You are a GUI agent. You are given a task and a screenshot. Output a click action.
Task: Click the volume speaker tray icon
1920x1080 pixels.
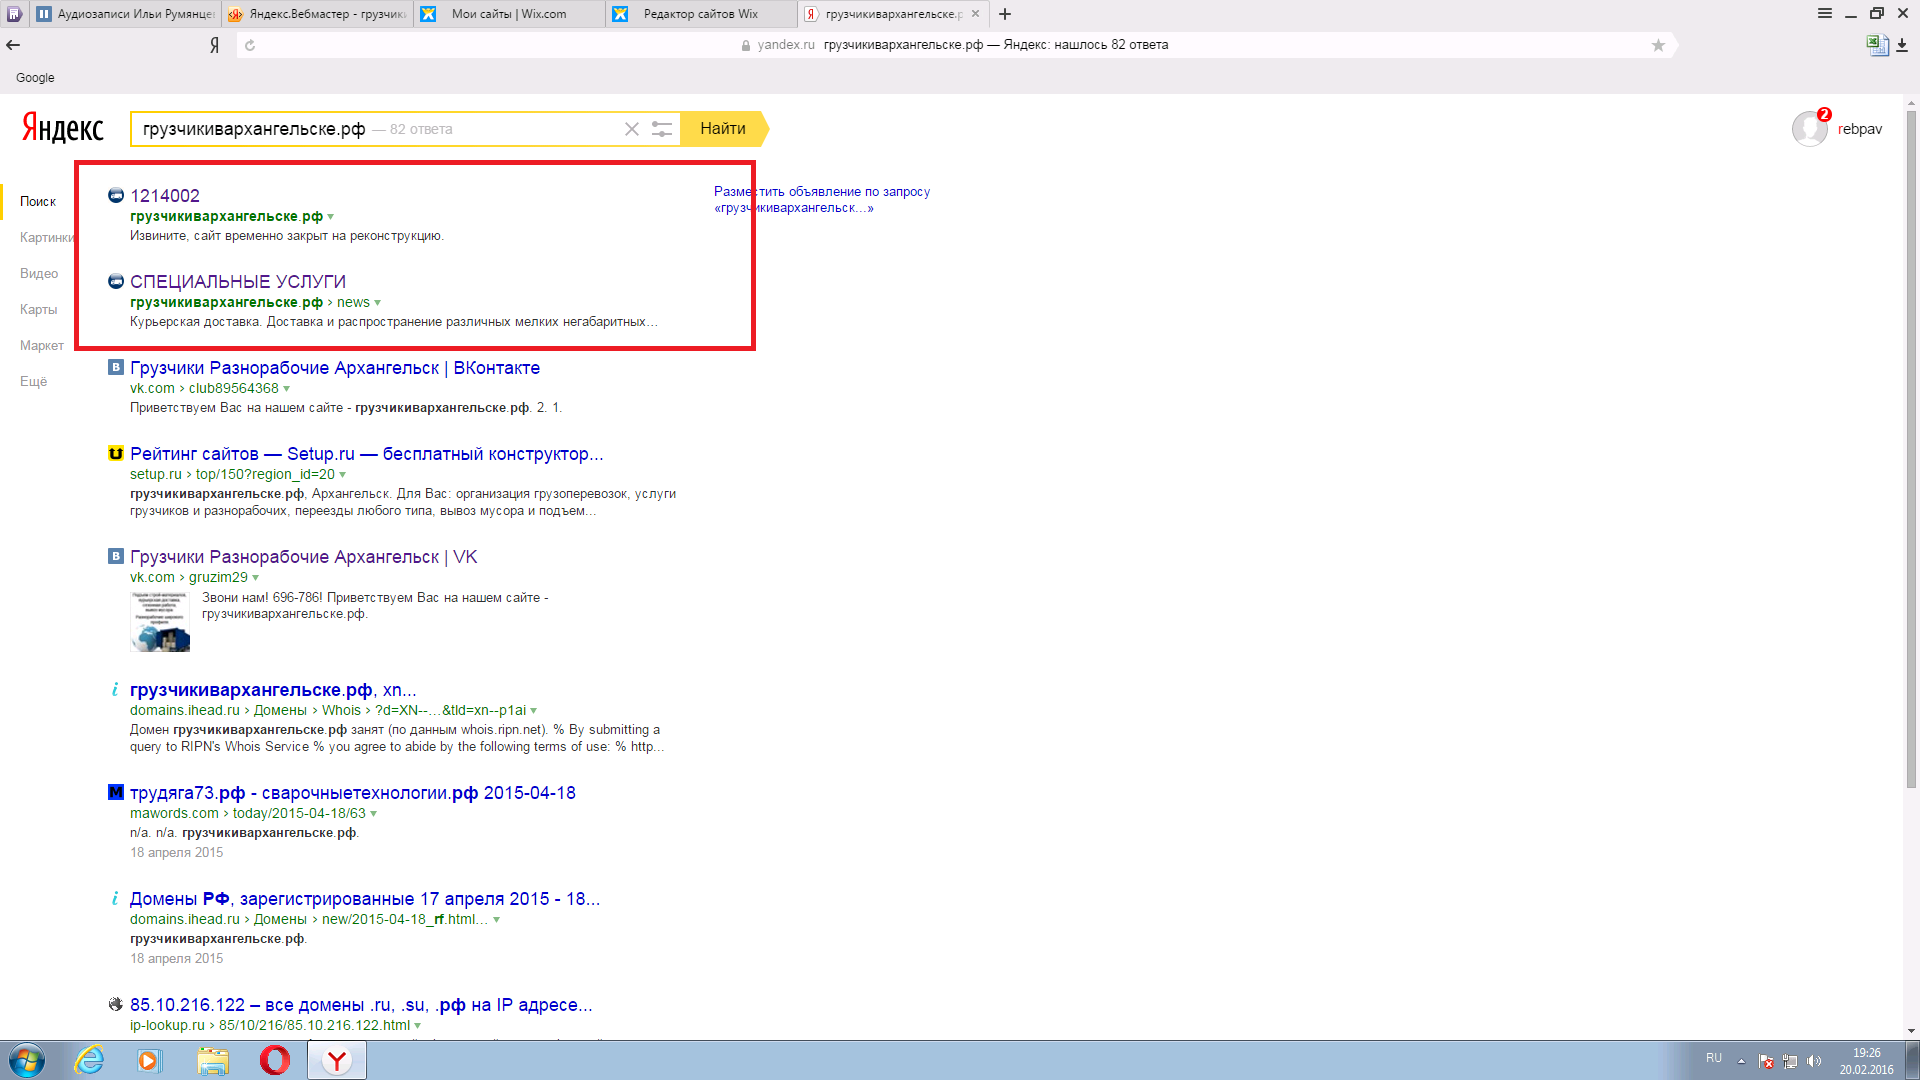click(x=1814, y=1061)
